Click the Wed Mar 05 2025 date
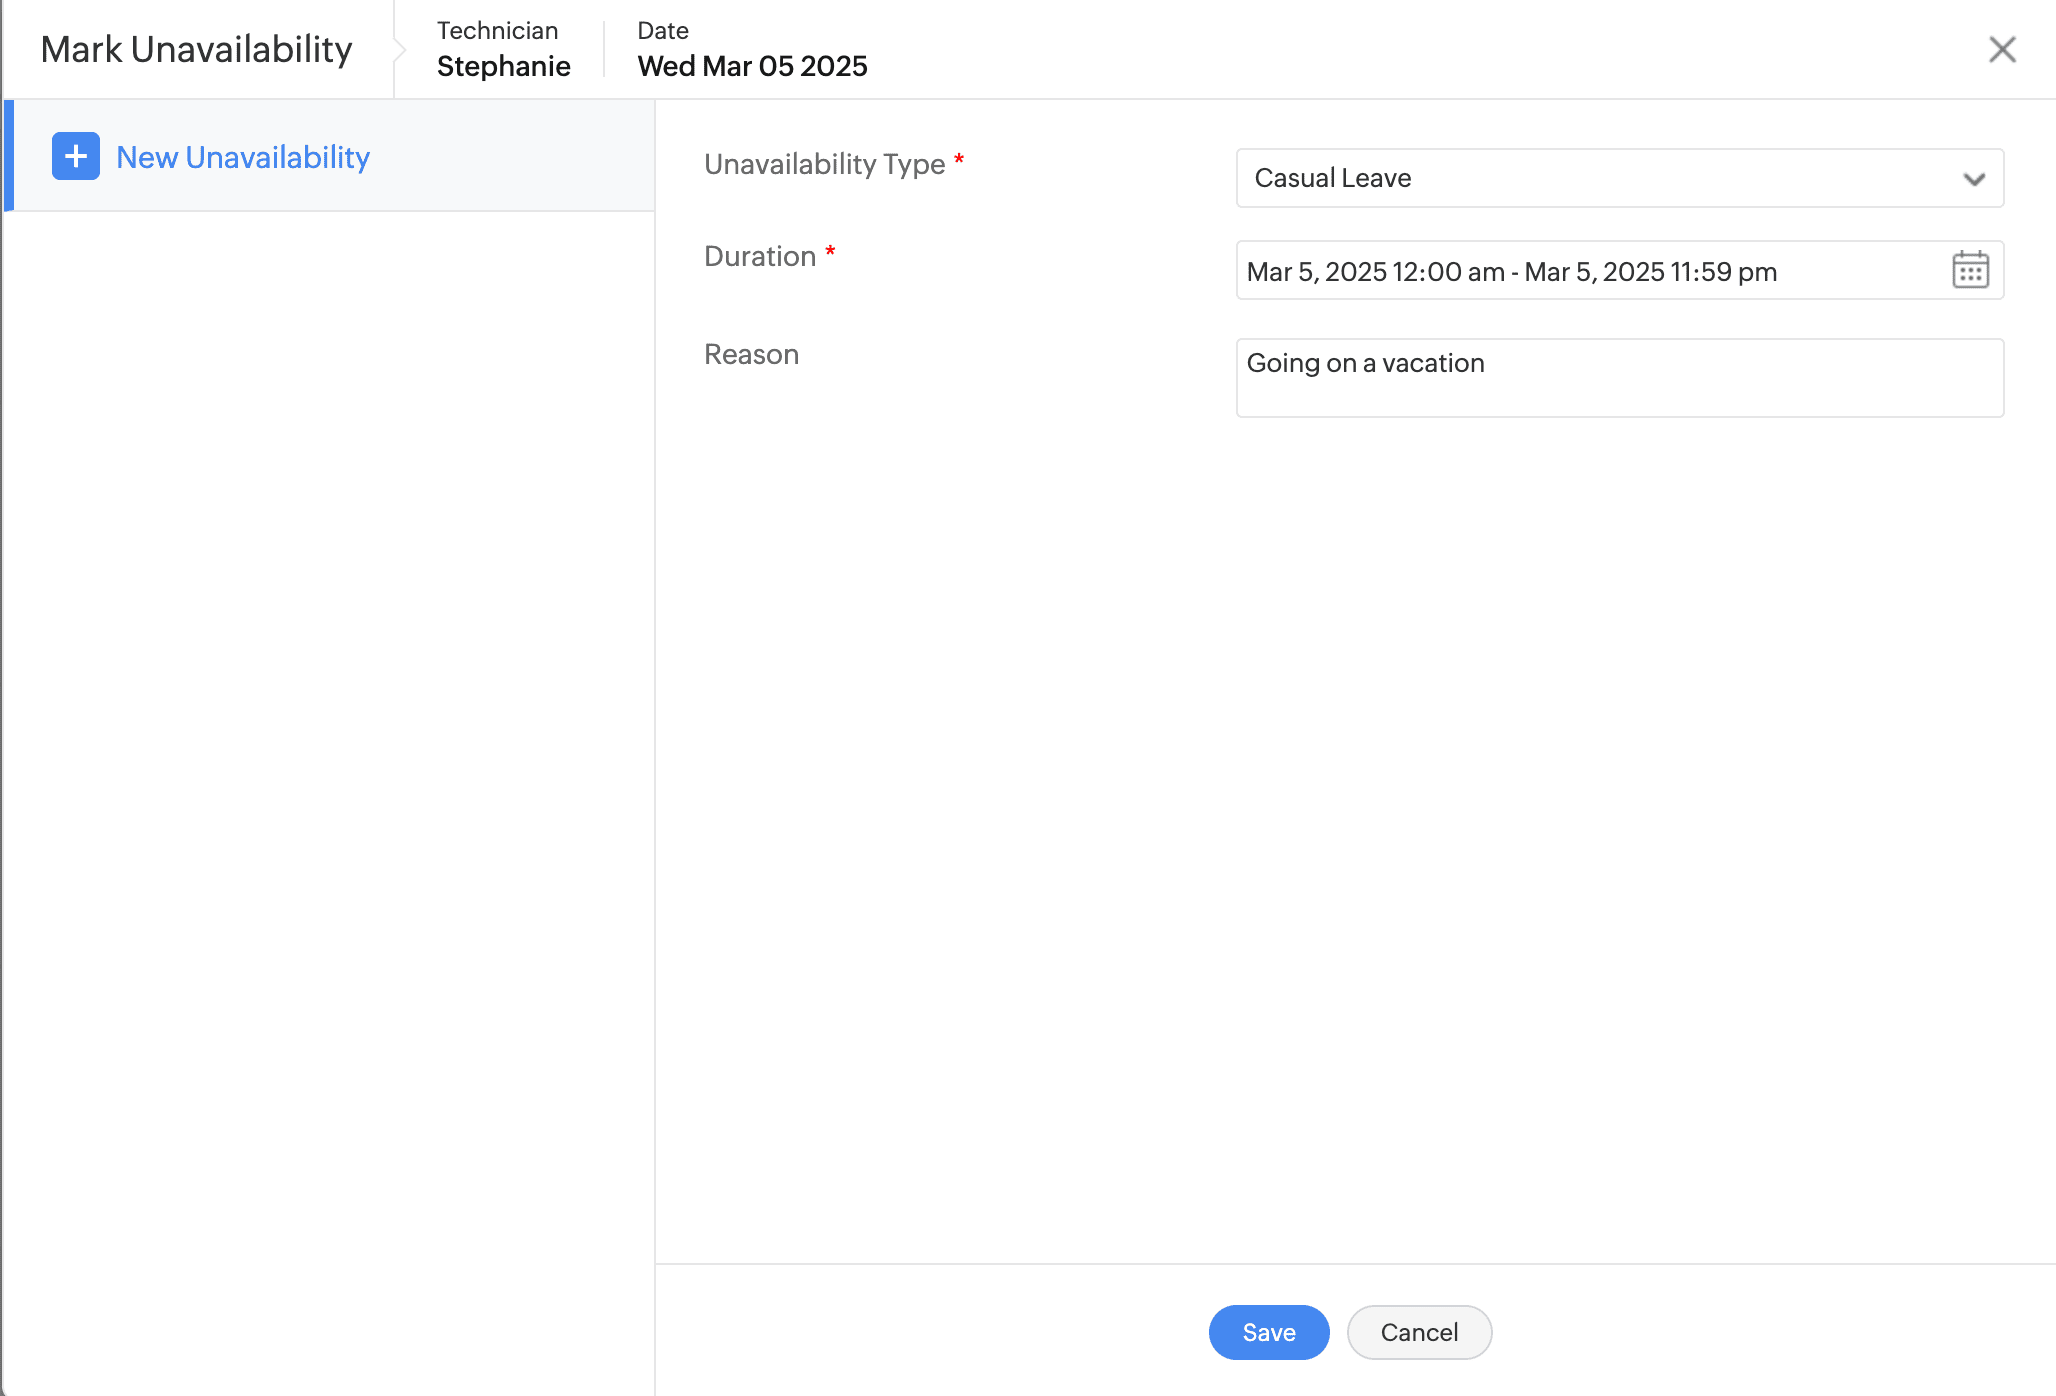Image resolution: width=2056 pixels, height=1396 pixels. [x=752, y=66]
